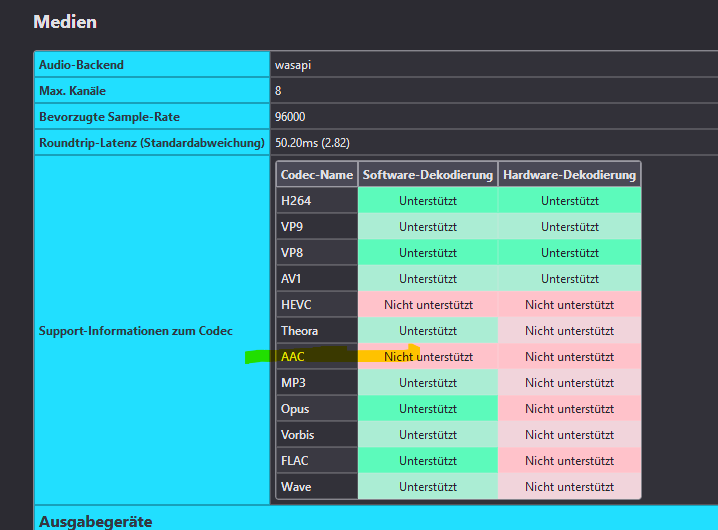Screen dimensions: 718x530
Task: Click AAC hardware Nicht unterstützt cell
Action: point(569,357)
